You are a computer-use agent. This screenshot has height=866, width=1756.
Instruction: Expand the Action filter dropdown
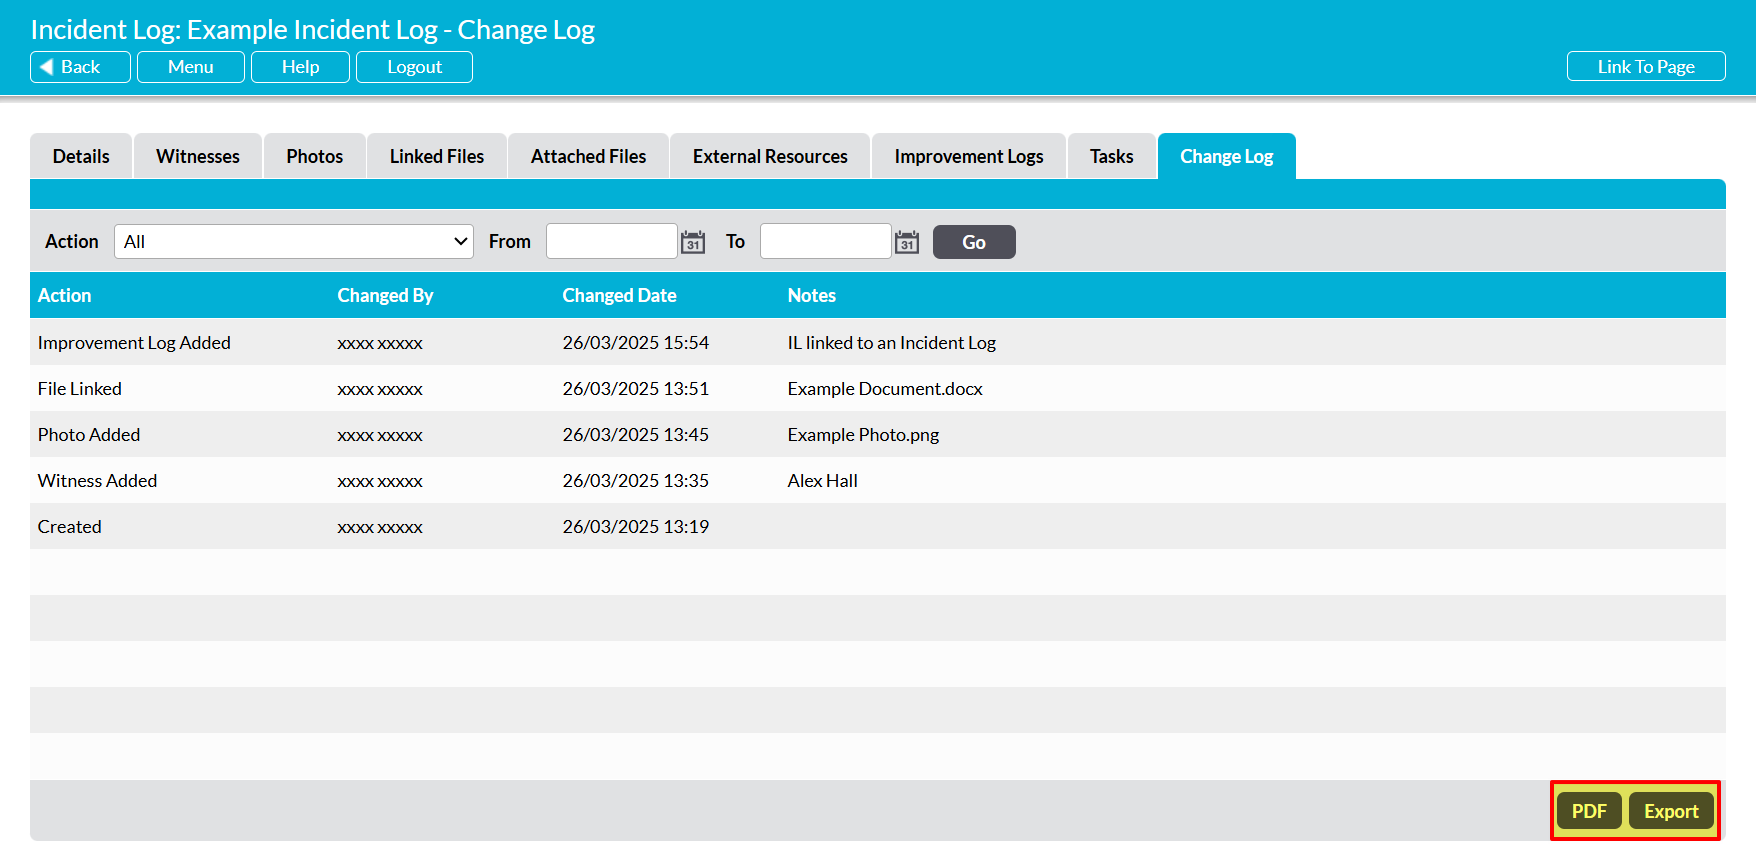pos(294,241)
